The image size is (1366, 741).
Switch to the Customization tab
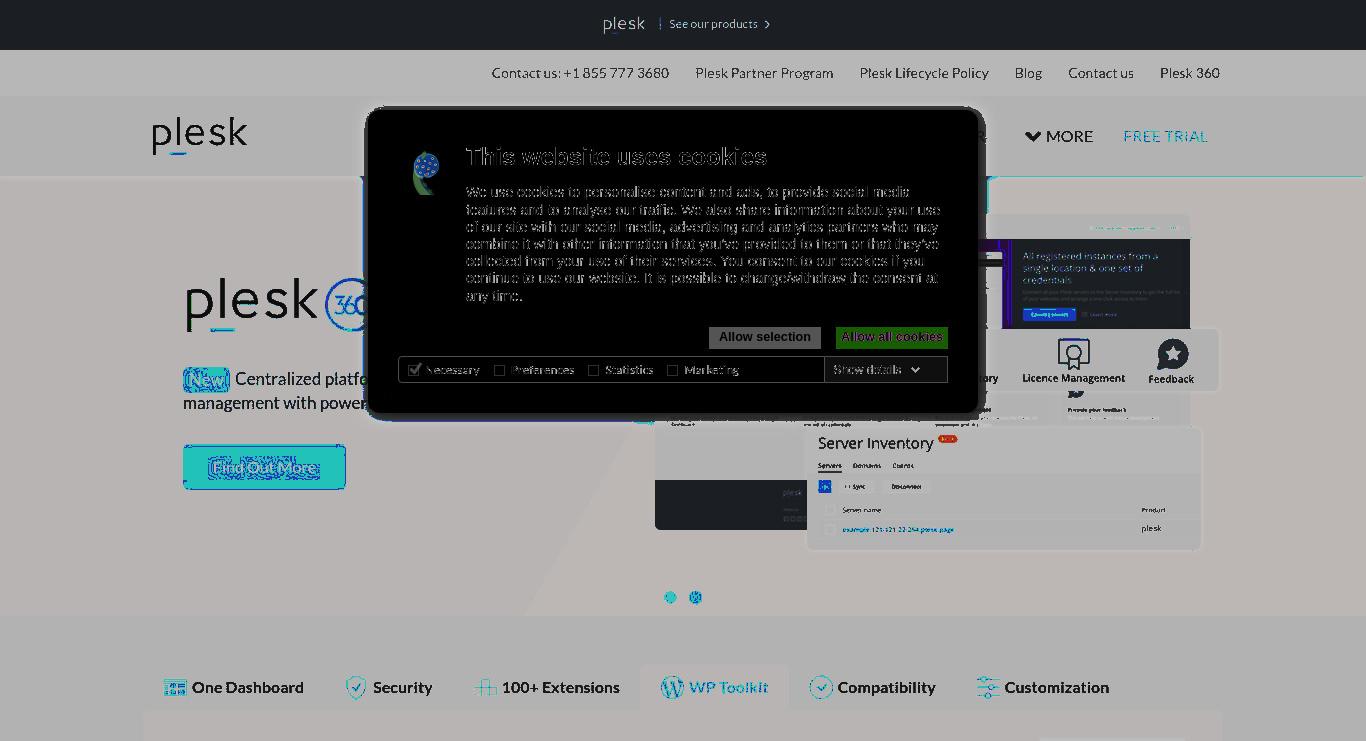(x=1043, y=688)
